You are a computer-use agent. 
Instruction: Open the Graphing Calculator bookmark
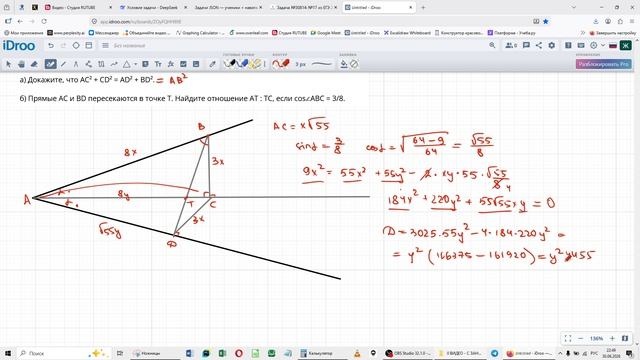pos(200,33)
